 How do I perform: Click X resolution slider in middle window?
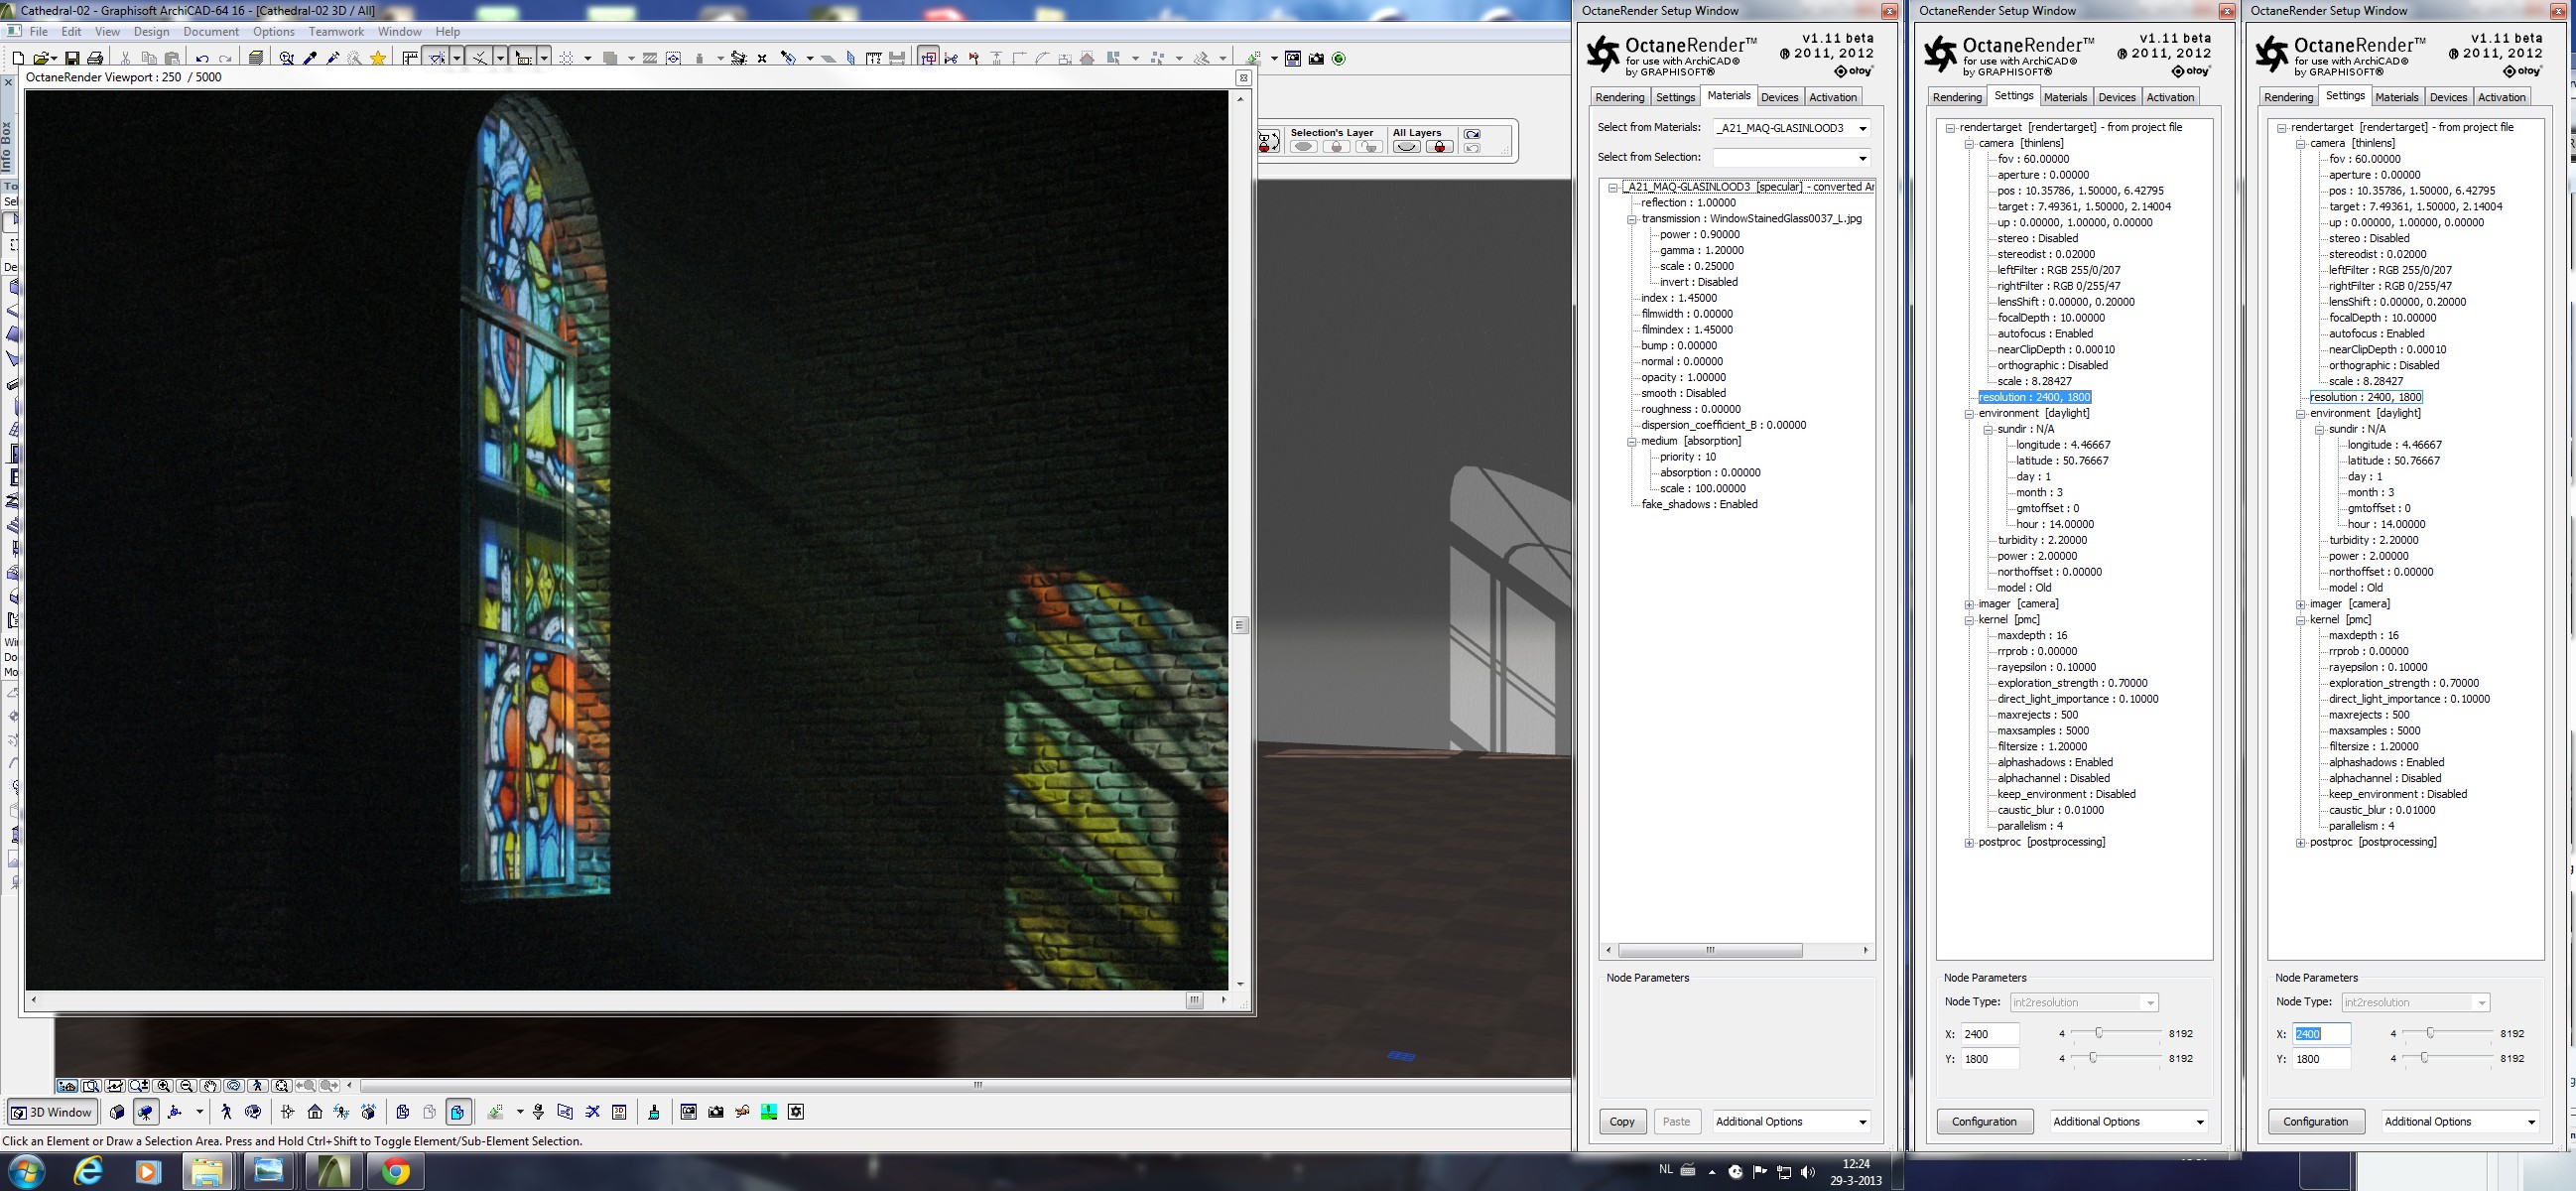tap(2099, 1033)
